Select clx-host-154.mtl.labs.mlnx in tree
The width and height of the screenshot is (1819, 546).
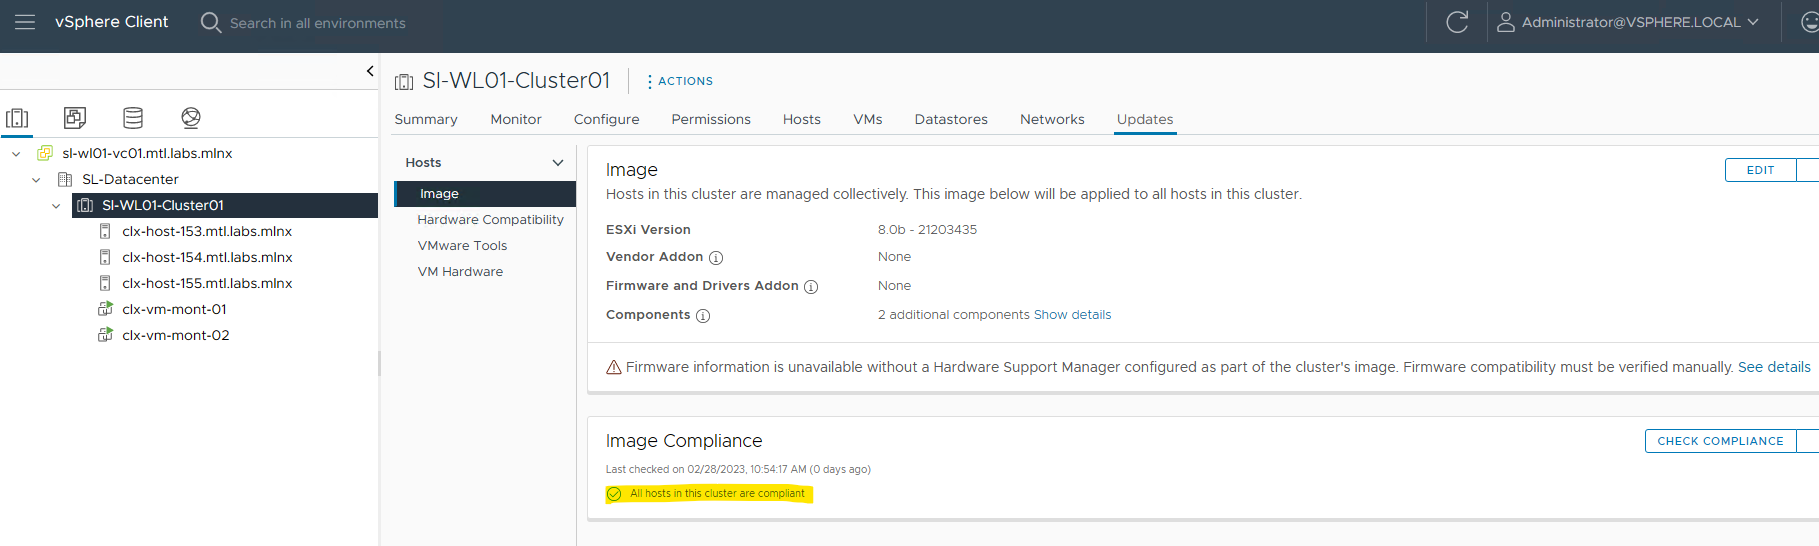(x=207, y=257)
